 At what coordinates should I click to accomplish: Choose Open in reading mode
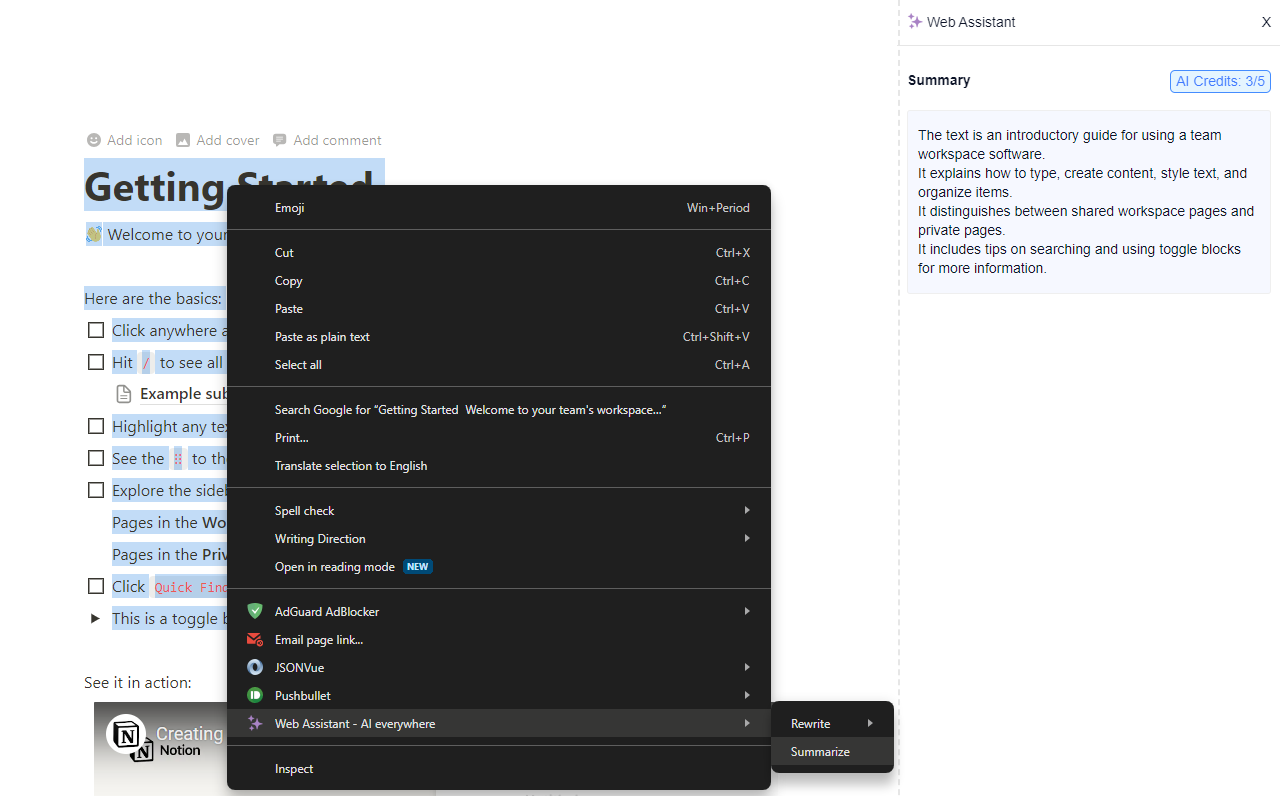click(x=499, y=566)
